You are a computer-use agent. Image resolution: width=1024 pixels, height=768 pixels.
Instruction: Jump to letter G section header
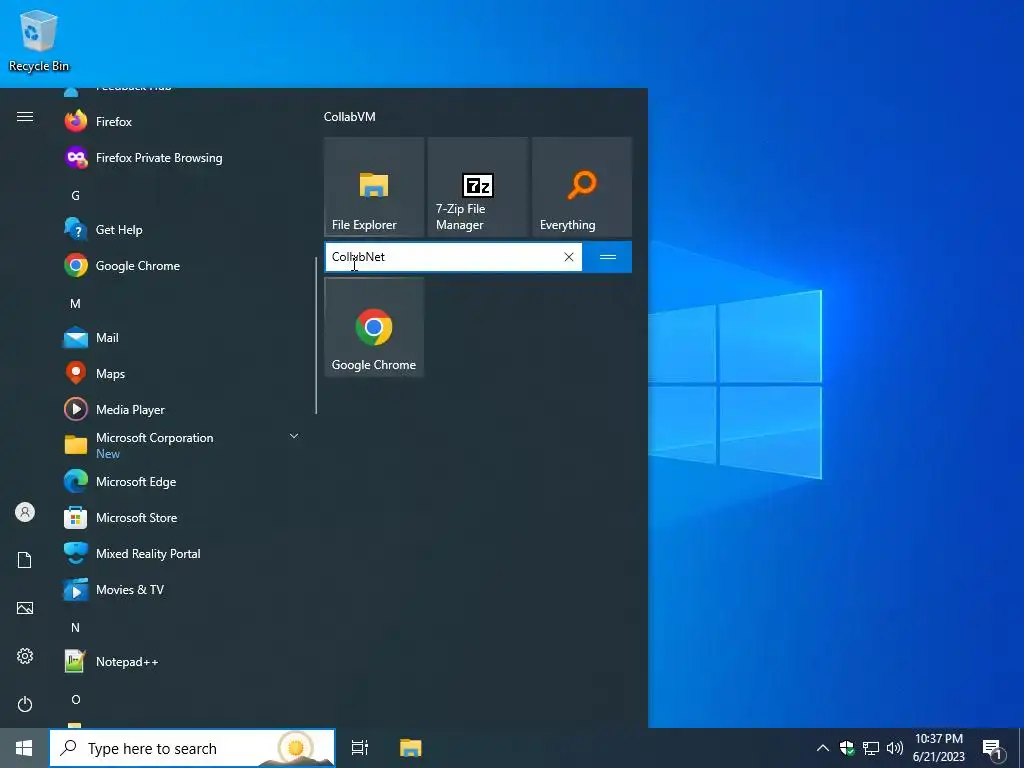(x=76, y=195)
